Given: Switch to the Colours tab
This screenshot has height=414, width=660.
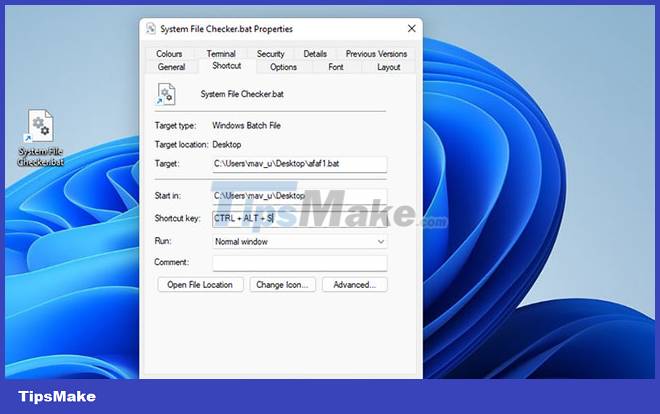Looking at the screenshot, I should [x=169, y=54].
